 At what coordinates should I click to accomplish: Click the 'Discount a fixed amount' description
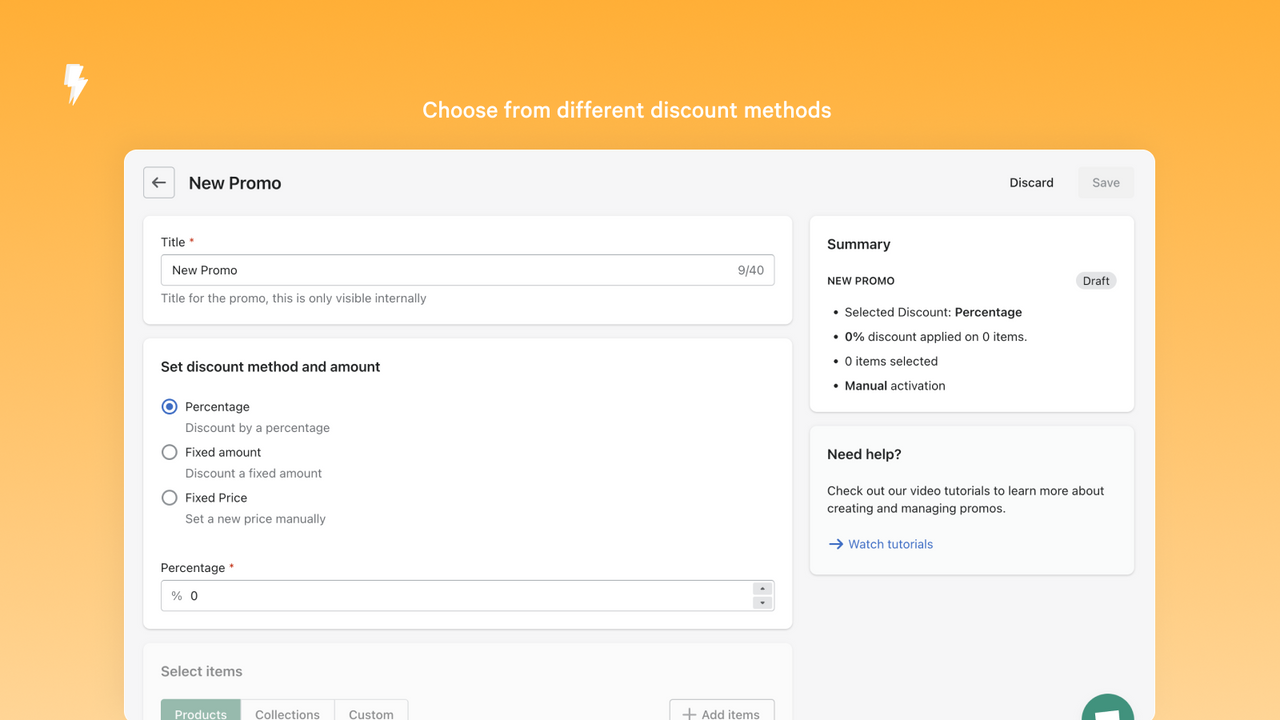[253, 473]
